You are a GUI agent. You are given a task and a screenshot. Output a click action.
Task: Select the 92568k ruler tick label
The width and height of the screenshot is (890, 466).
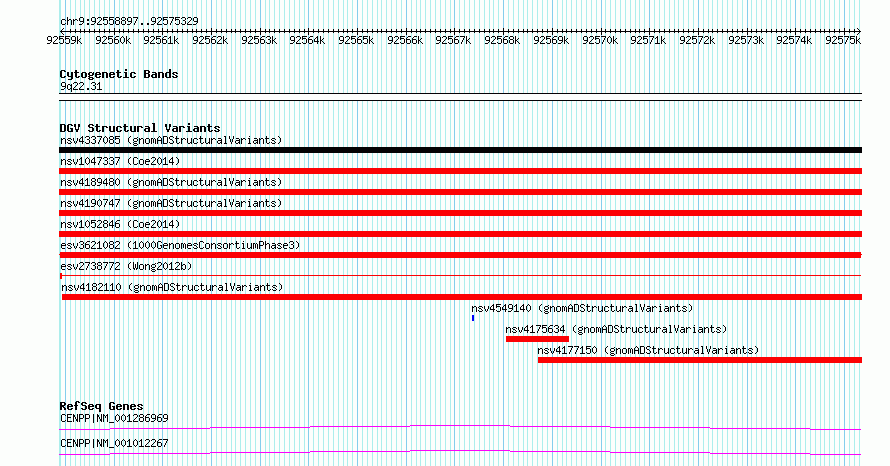coord(502,40)
